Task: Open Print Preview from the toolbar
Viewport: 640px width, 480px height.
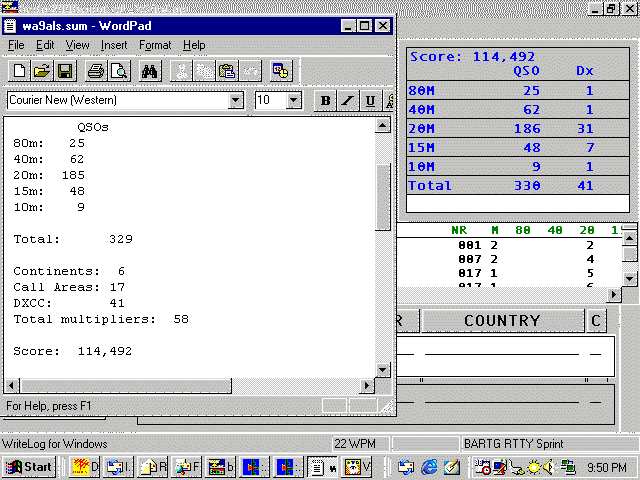Action: 118,71
